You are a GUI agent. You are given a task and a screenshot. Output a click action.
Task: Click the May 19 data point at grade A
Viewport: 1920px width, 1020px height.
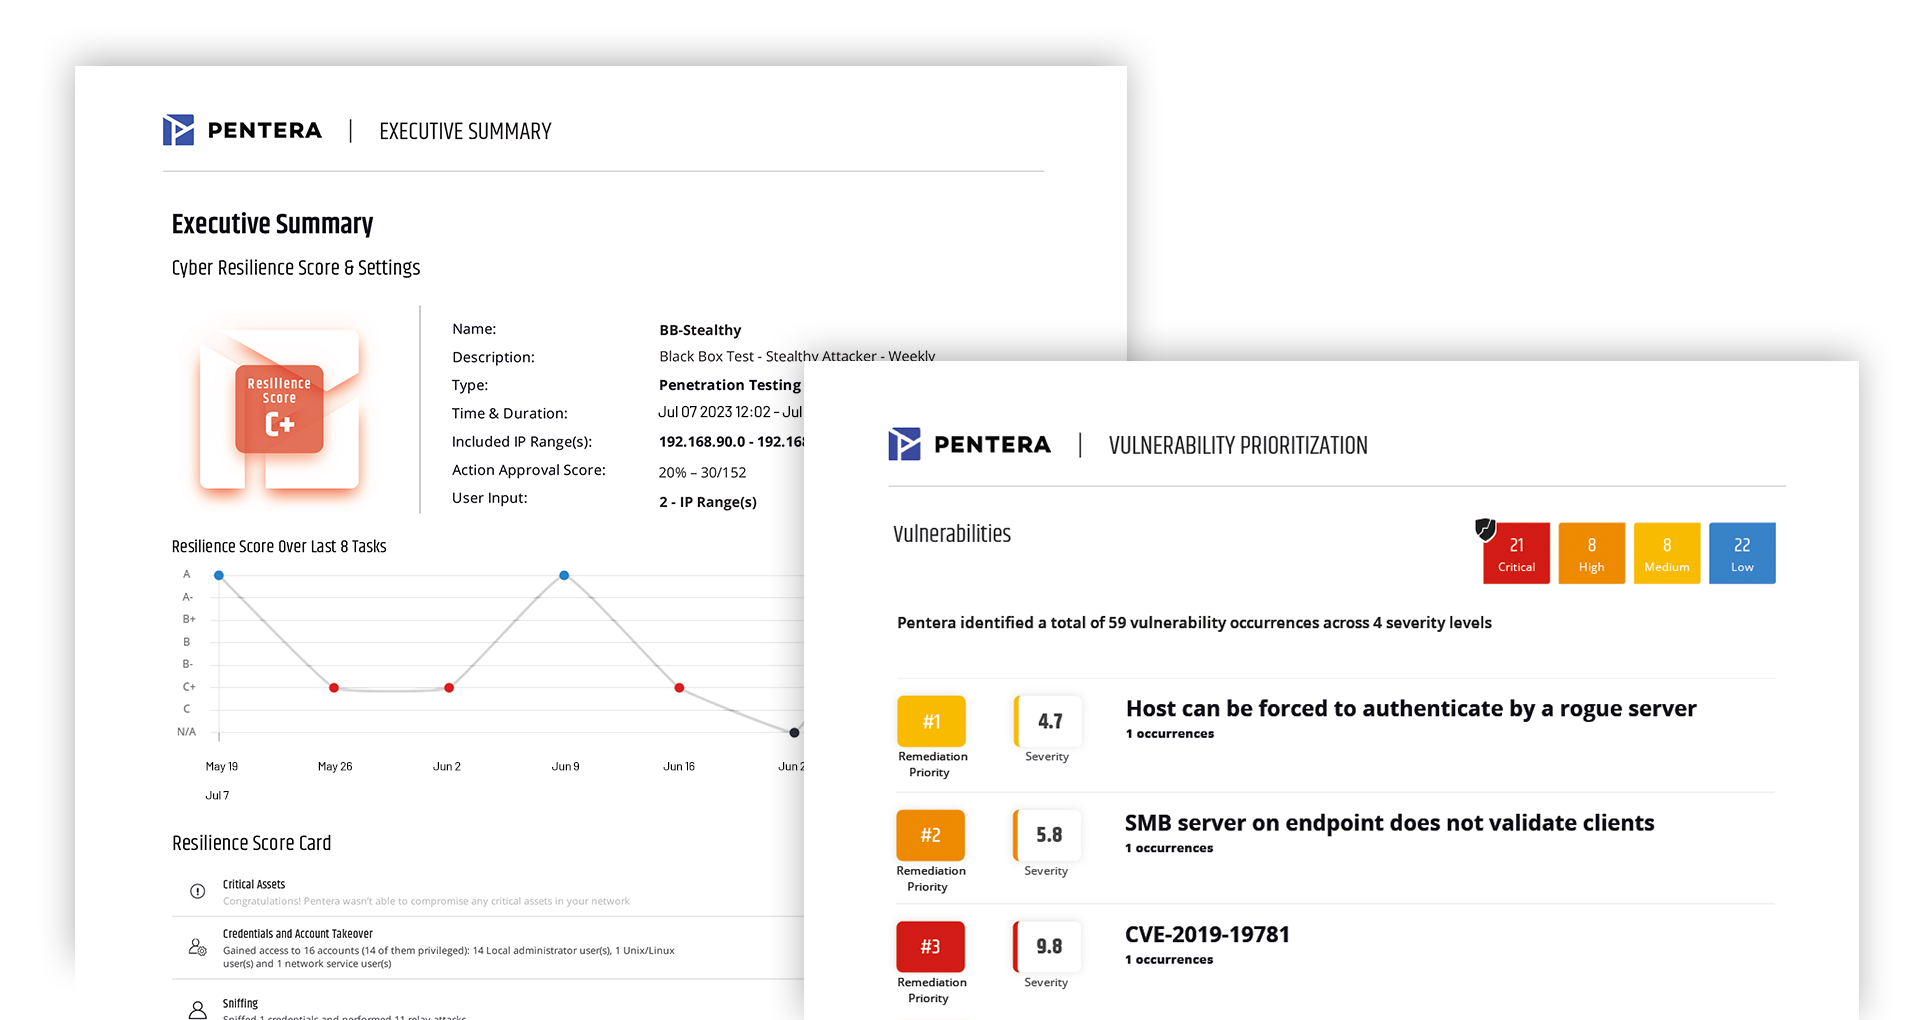pos(219,575)
